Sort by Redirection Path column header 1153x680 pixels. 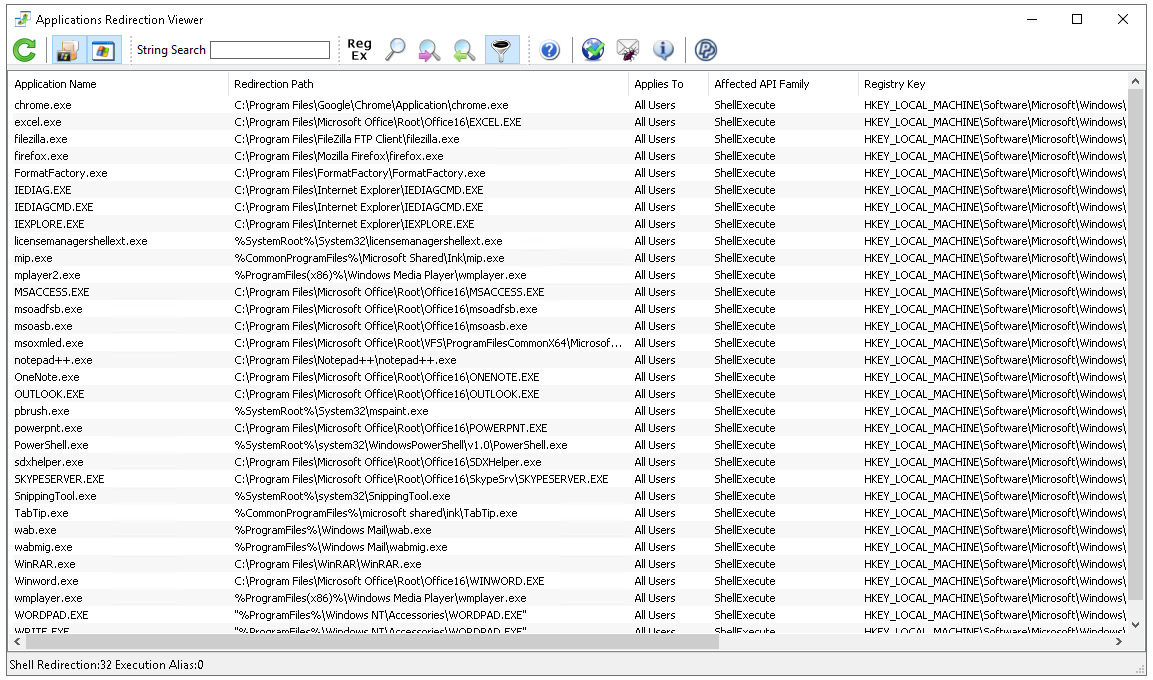(x=428, y=84)
